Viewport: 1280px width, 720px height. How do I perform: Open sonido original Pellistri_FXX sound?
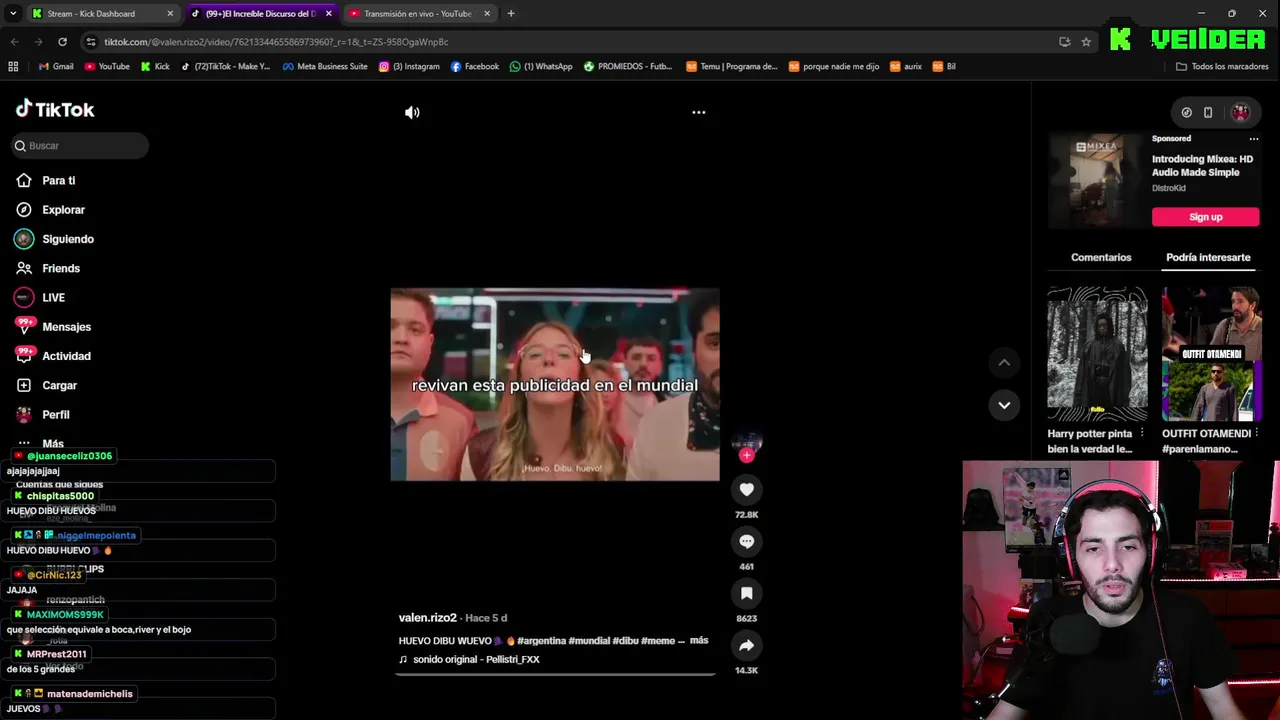[x=476, y=660]
